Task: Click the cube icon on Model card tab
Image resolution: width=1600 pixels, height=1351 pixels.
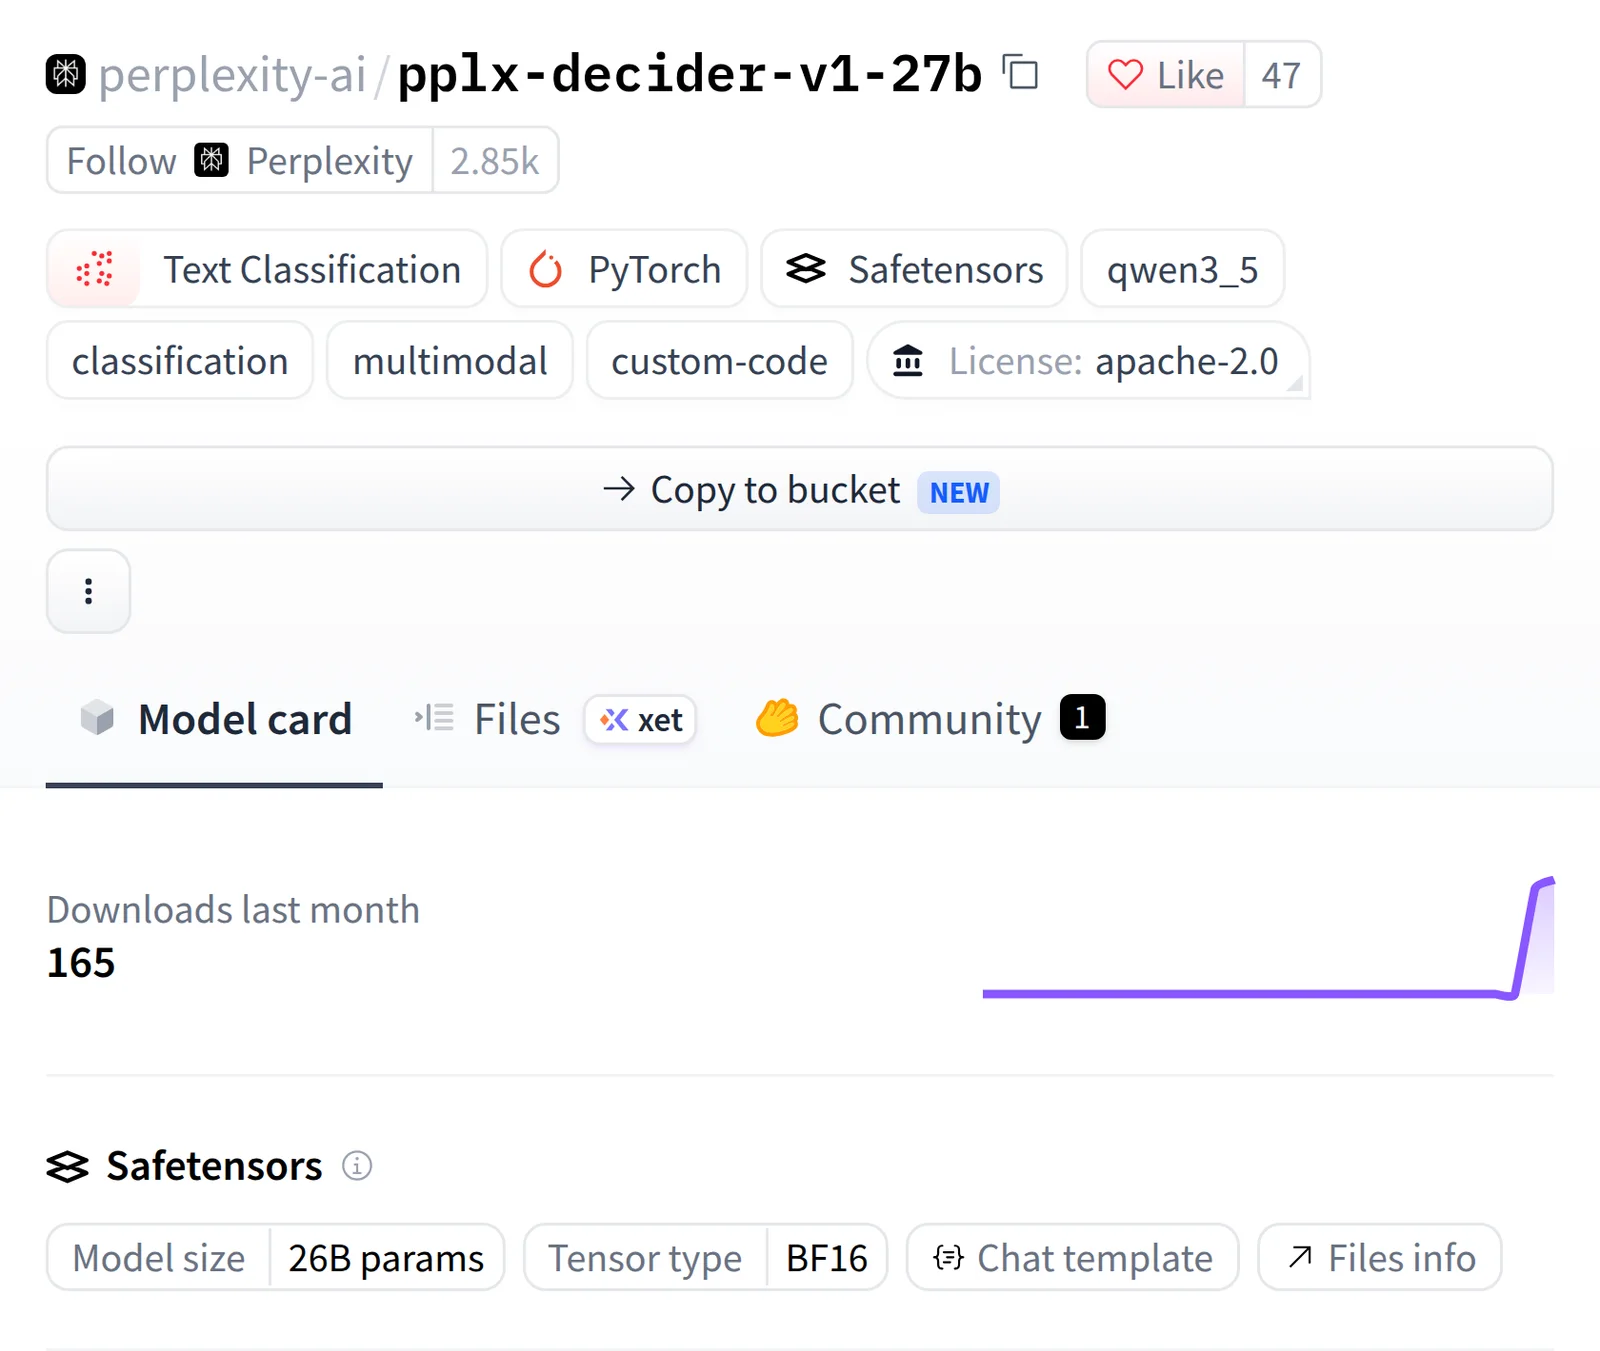Action: pyautogui.click(x=97, y=718)
